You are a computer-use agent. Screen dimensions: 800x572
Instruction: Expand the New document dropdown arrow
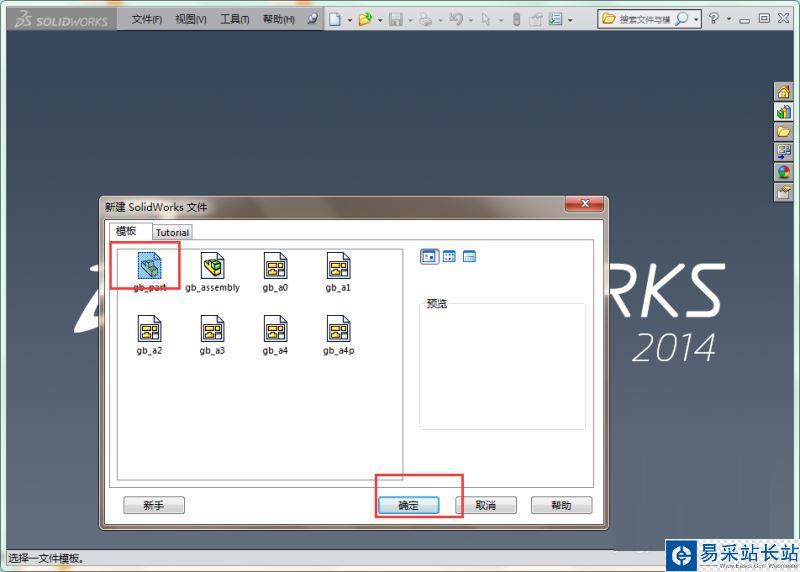point(349,20)
